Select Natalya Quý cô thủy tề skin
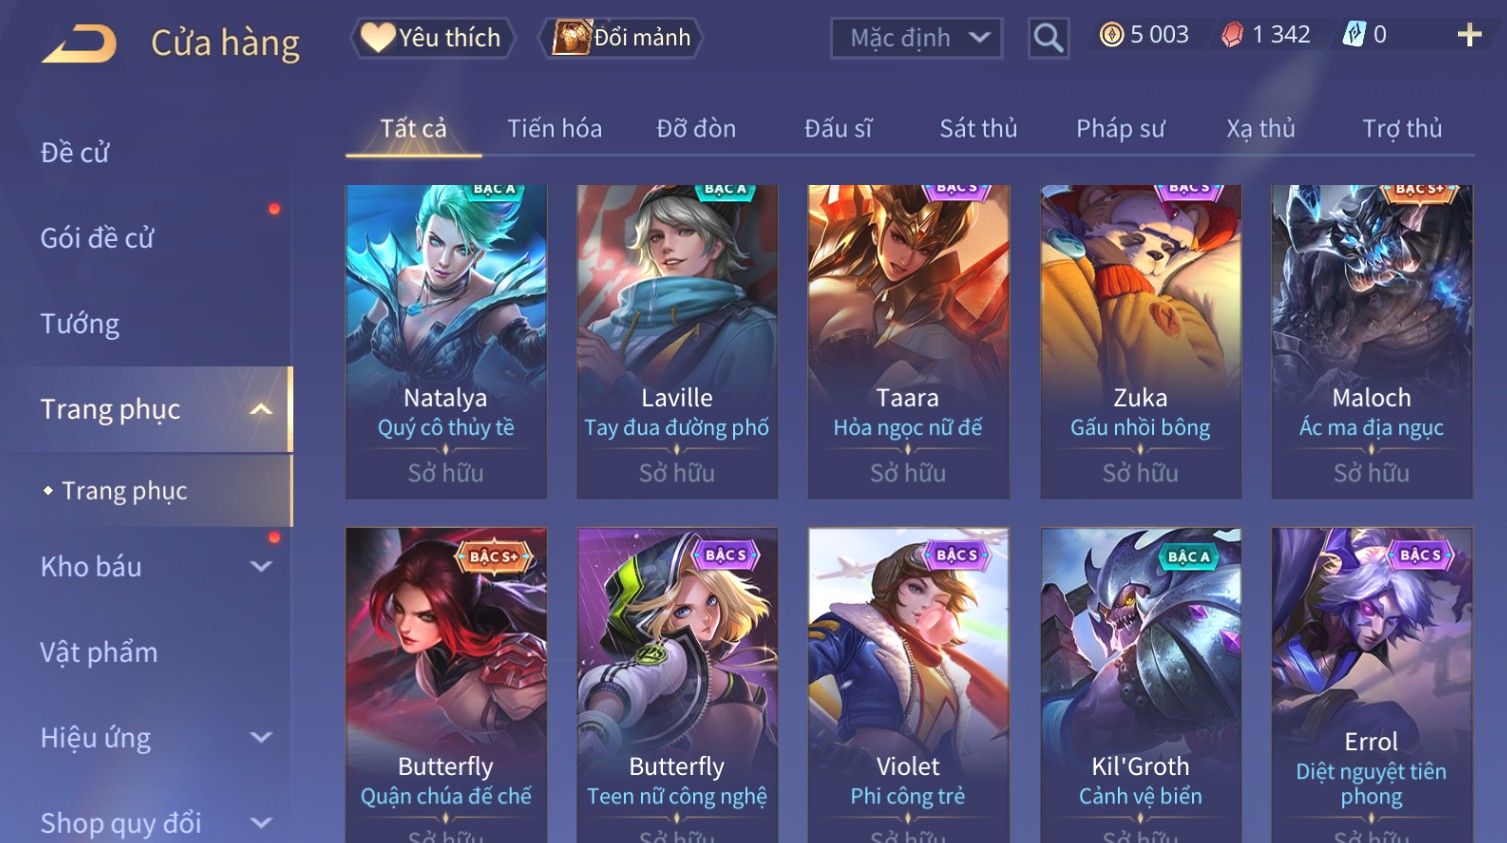 coord(446,341)
